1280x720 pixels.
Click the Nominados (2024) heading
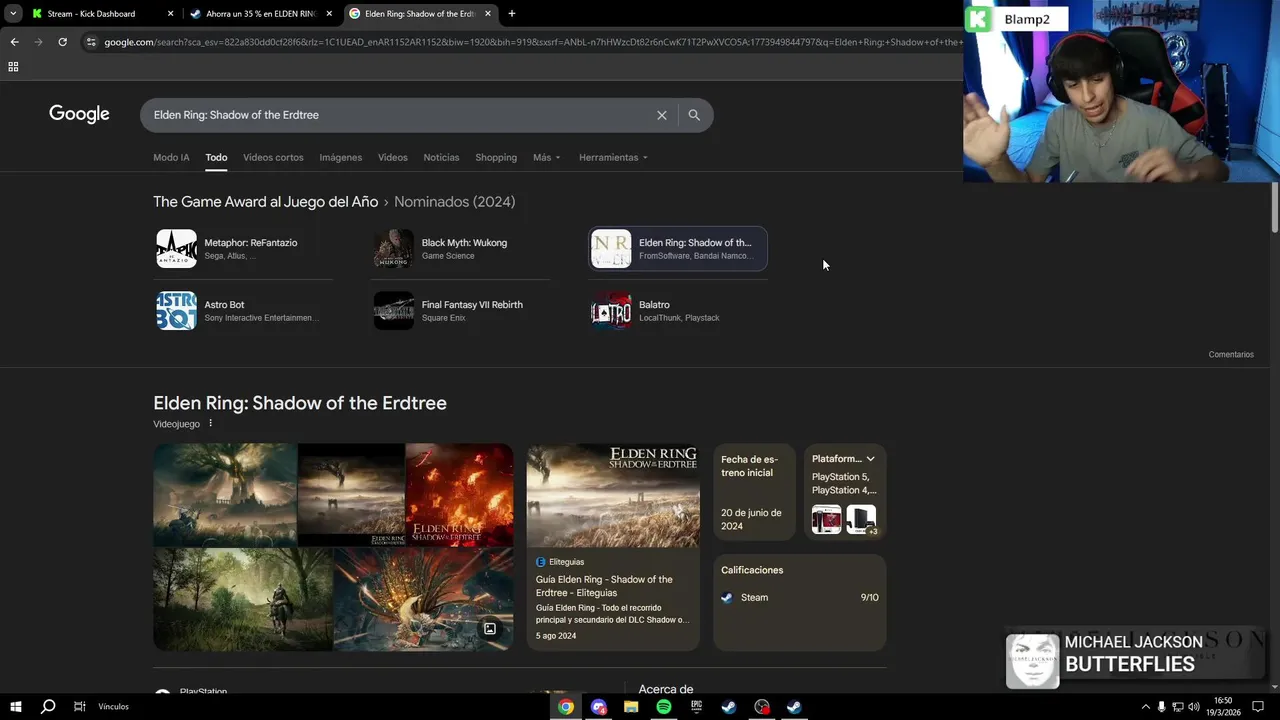[x=454, y=202]
